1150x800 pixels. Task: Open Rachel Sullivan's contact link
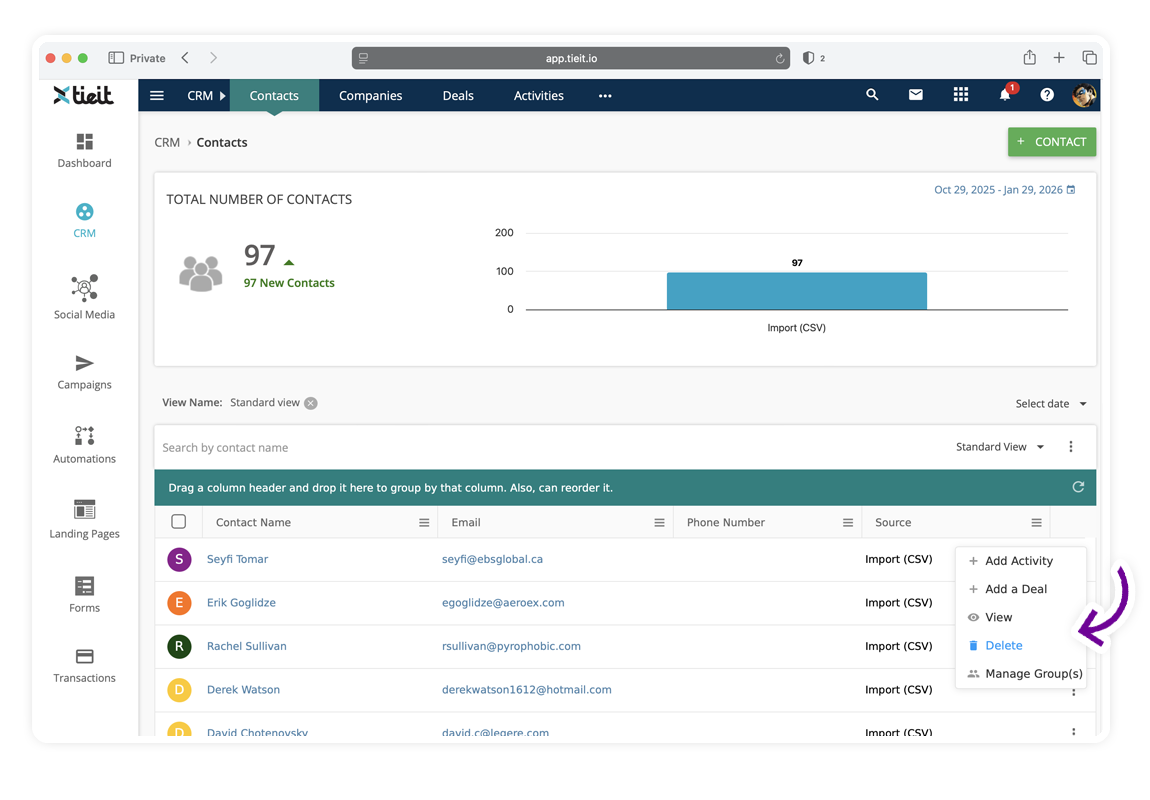(x=246, y=646)
